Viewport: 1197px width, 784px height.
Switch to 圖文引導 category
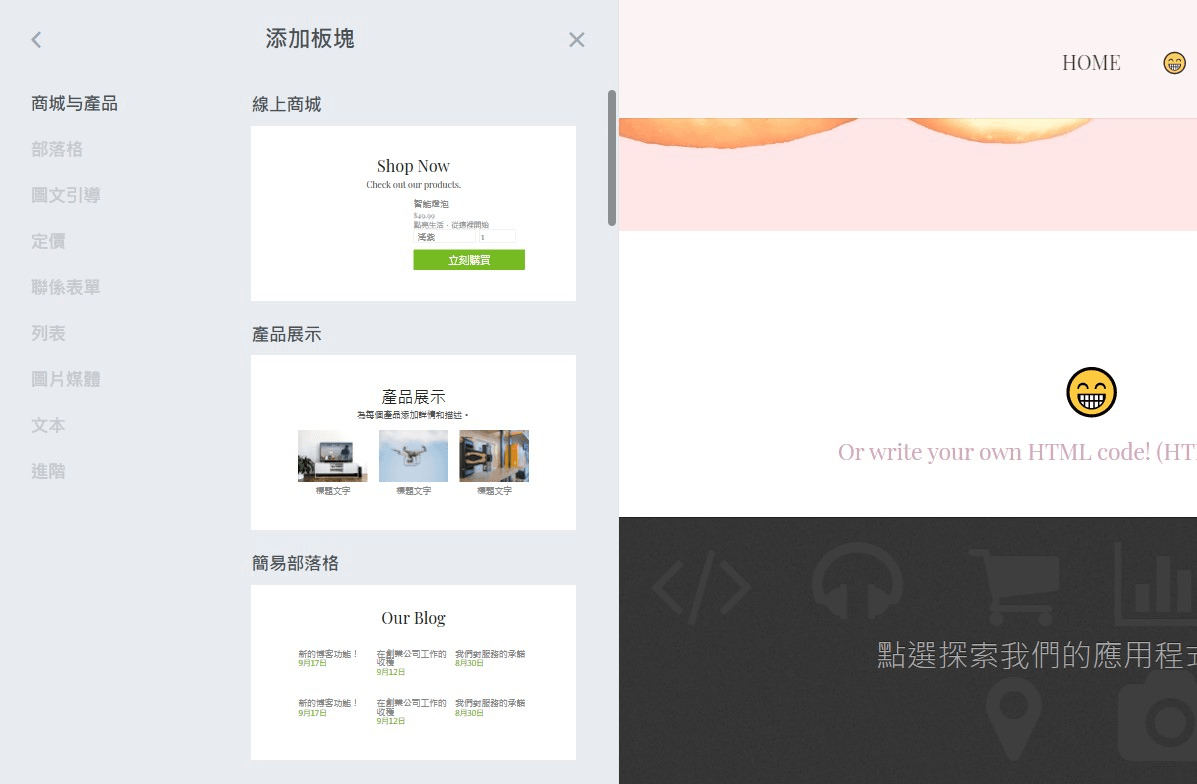tap(66, 195)
